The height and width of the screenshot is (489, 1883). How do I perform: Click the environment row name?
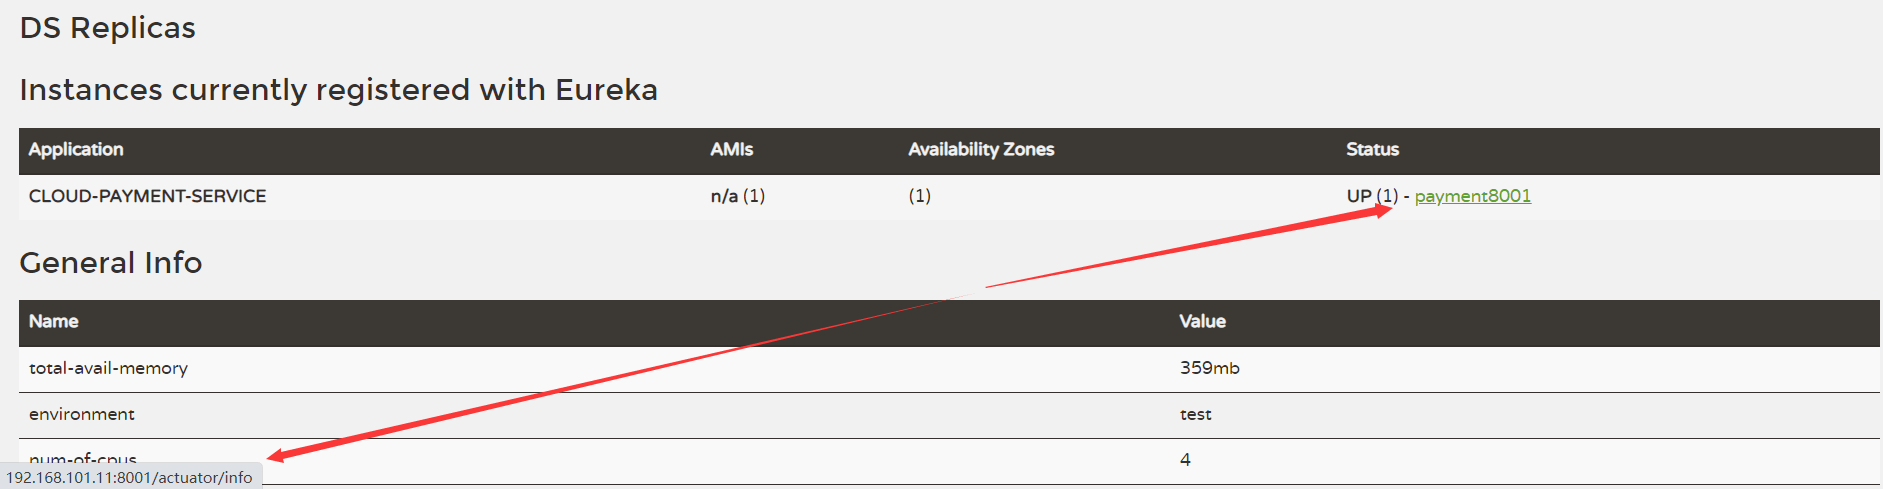point(82,414)
